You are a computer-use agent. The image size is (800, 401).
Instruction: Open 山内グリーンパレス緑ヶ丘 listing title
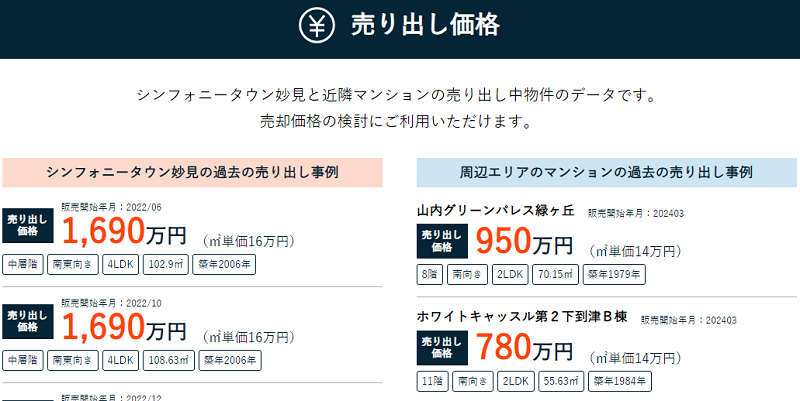click(495, 211)
